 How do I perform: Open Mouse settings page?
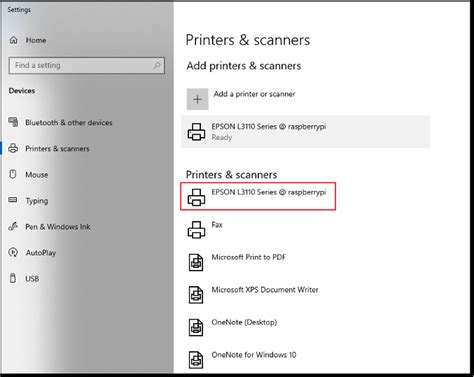pos(37,175)
